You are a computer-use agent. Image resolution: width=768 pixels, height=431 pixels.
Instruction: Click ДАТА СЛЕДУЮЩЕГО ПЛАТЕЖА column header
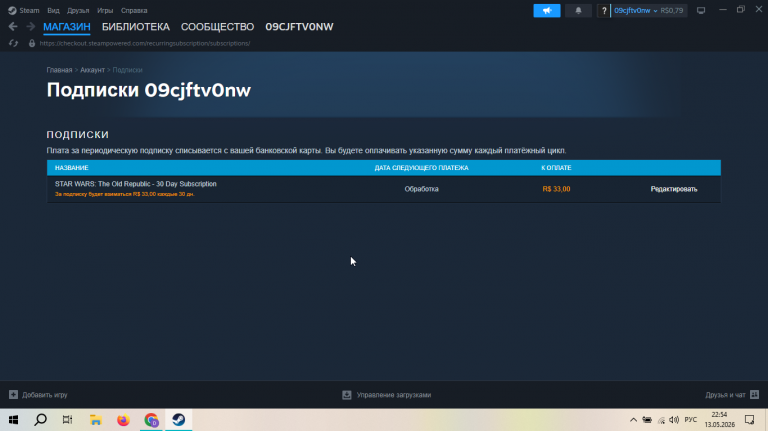coord(421,168)
